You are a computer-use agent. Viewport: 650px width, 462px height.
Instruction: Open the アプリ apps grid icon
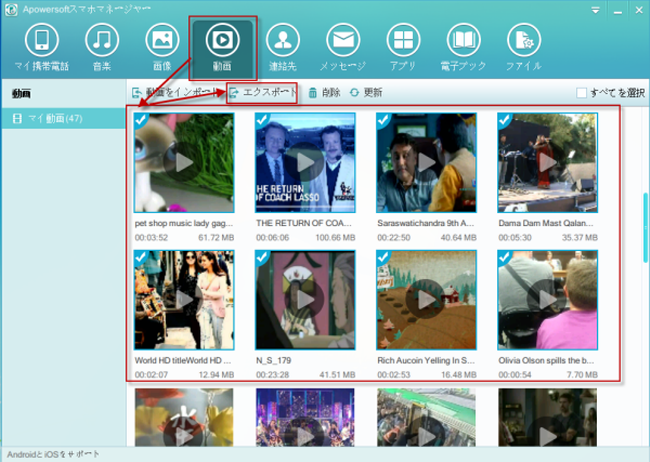pyautogui.click(x=403, y=40)
